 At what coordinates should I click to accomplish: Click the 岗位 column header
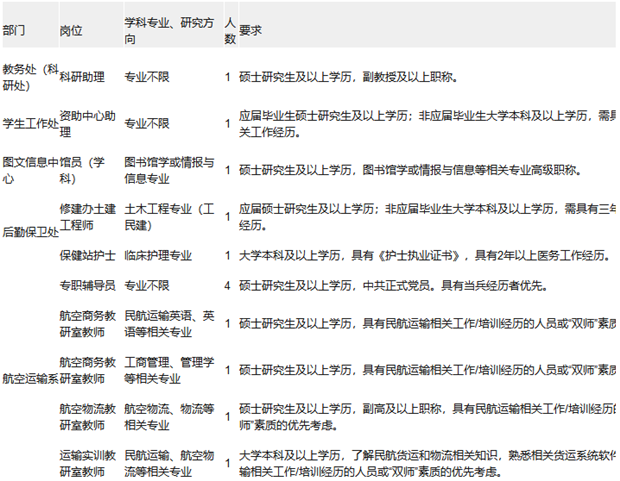[72, 31]
